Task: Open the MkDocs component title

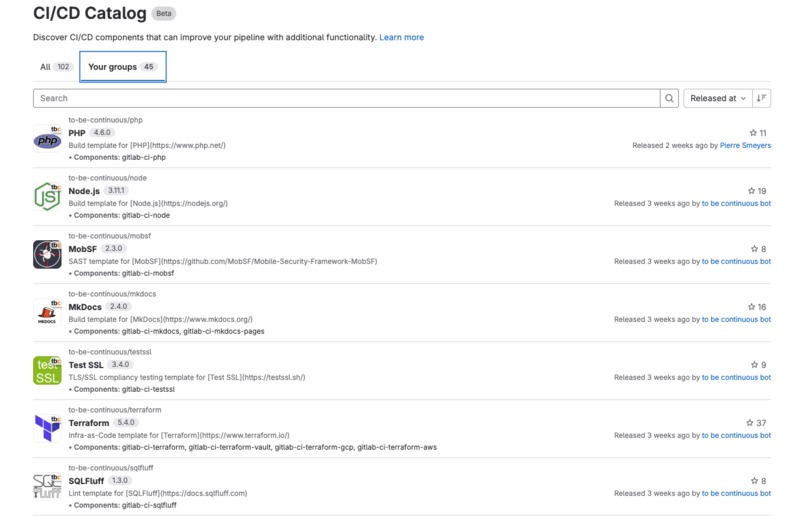Action: 85,307
